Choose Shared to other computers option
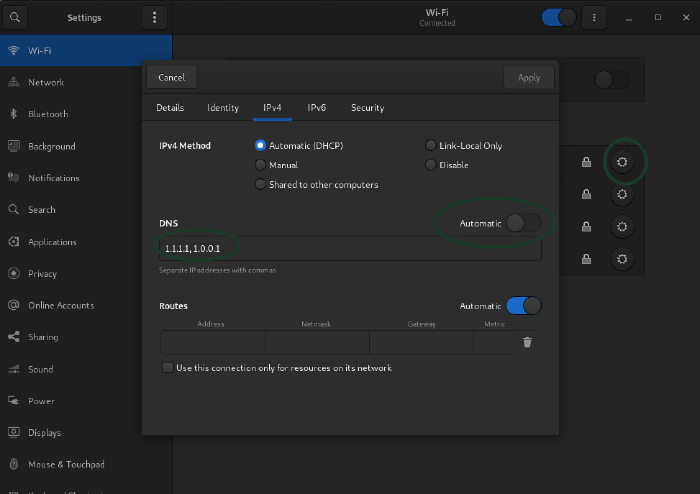Image resolution: width=700 pixels, height=494 pixels. [261, 185]
